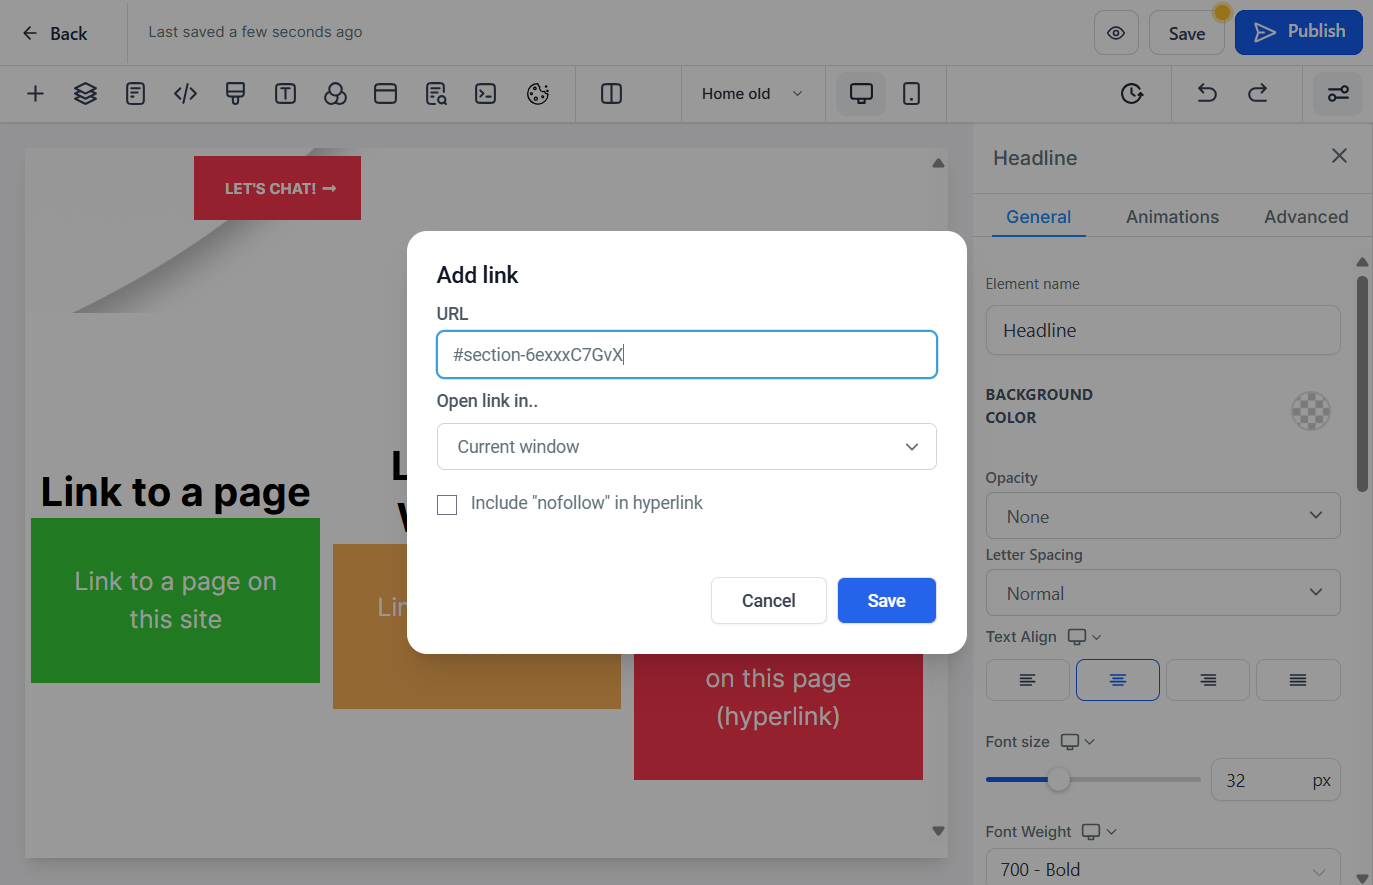Open the color circles theme icon
This screenshot has height=885, width=1373.
coord(335,94)
